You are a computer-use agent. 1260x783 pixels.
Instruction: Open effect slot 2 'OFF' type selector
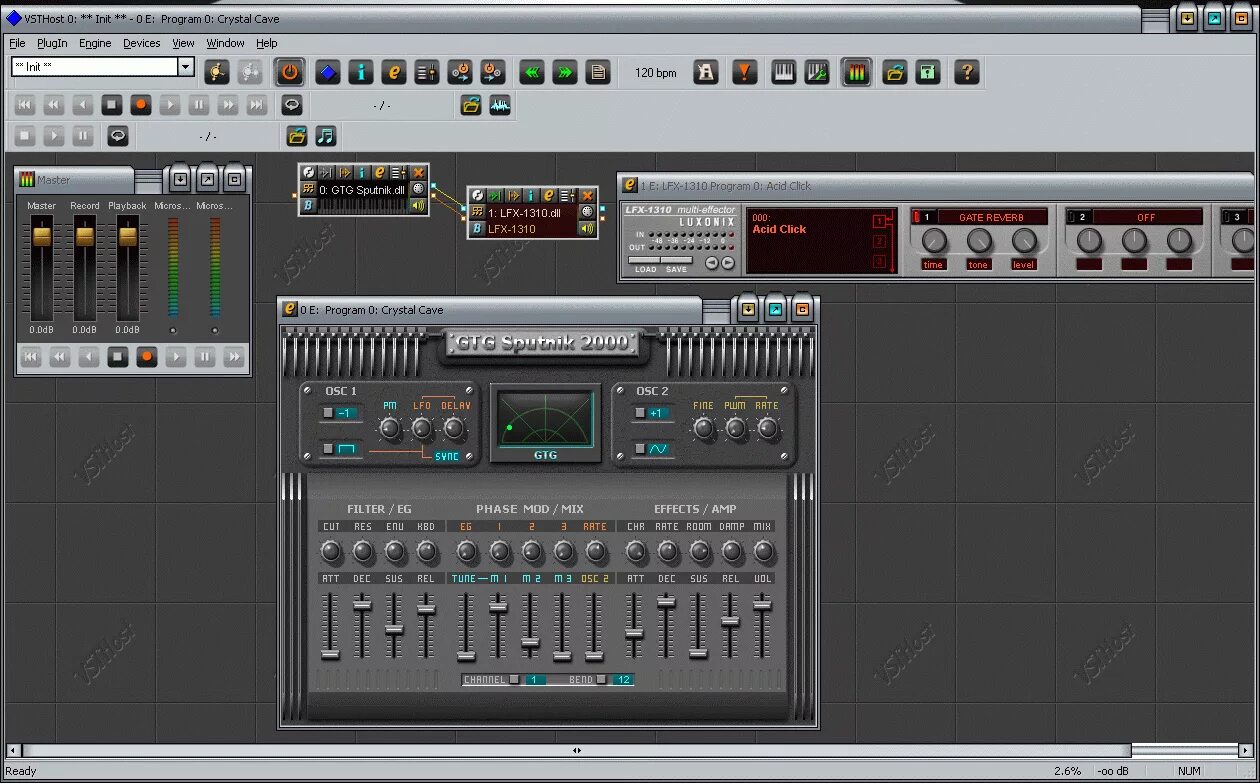click(1146, 217)
